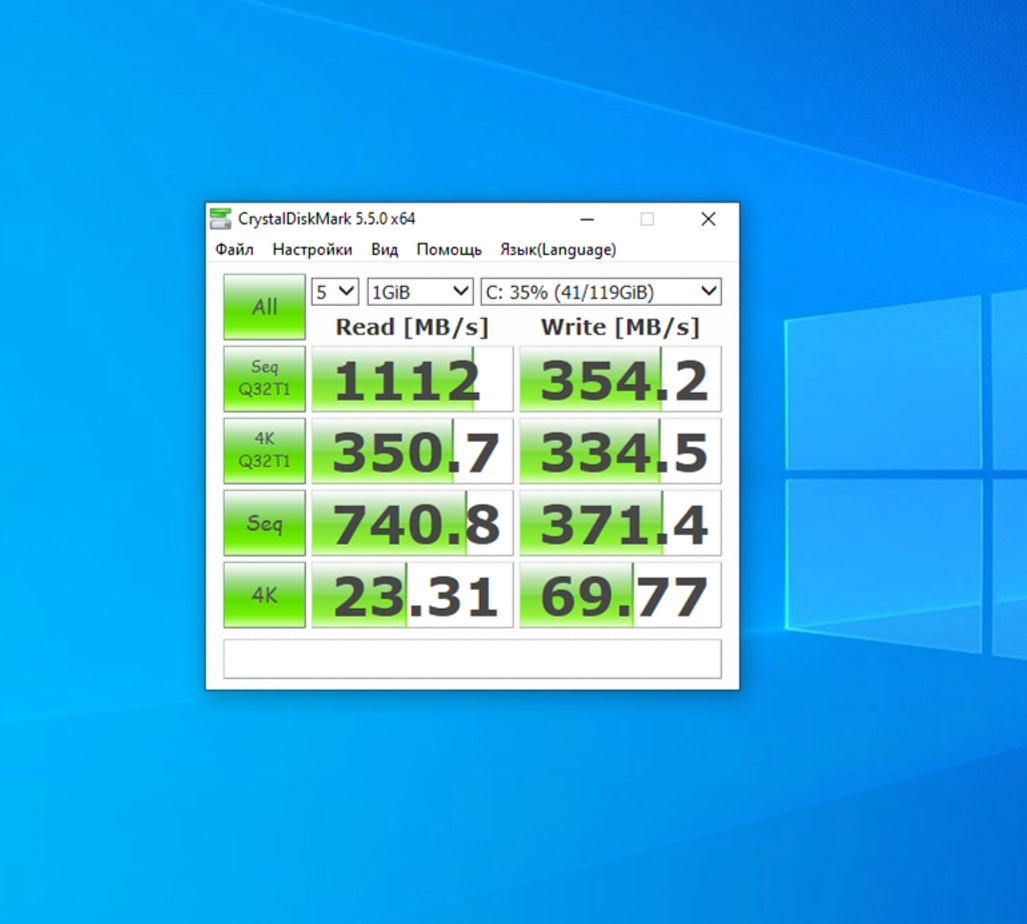The image size is (1027, 924).
Task: Click the 4K Q32T1 write result 334.5
Action: pyautogui.click(x=620, y=451)
